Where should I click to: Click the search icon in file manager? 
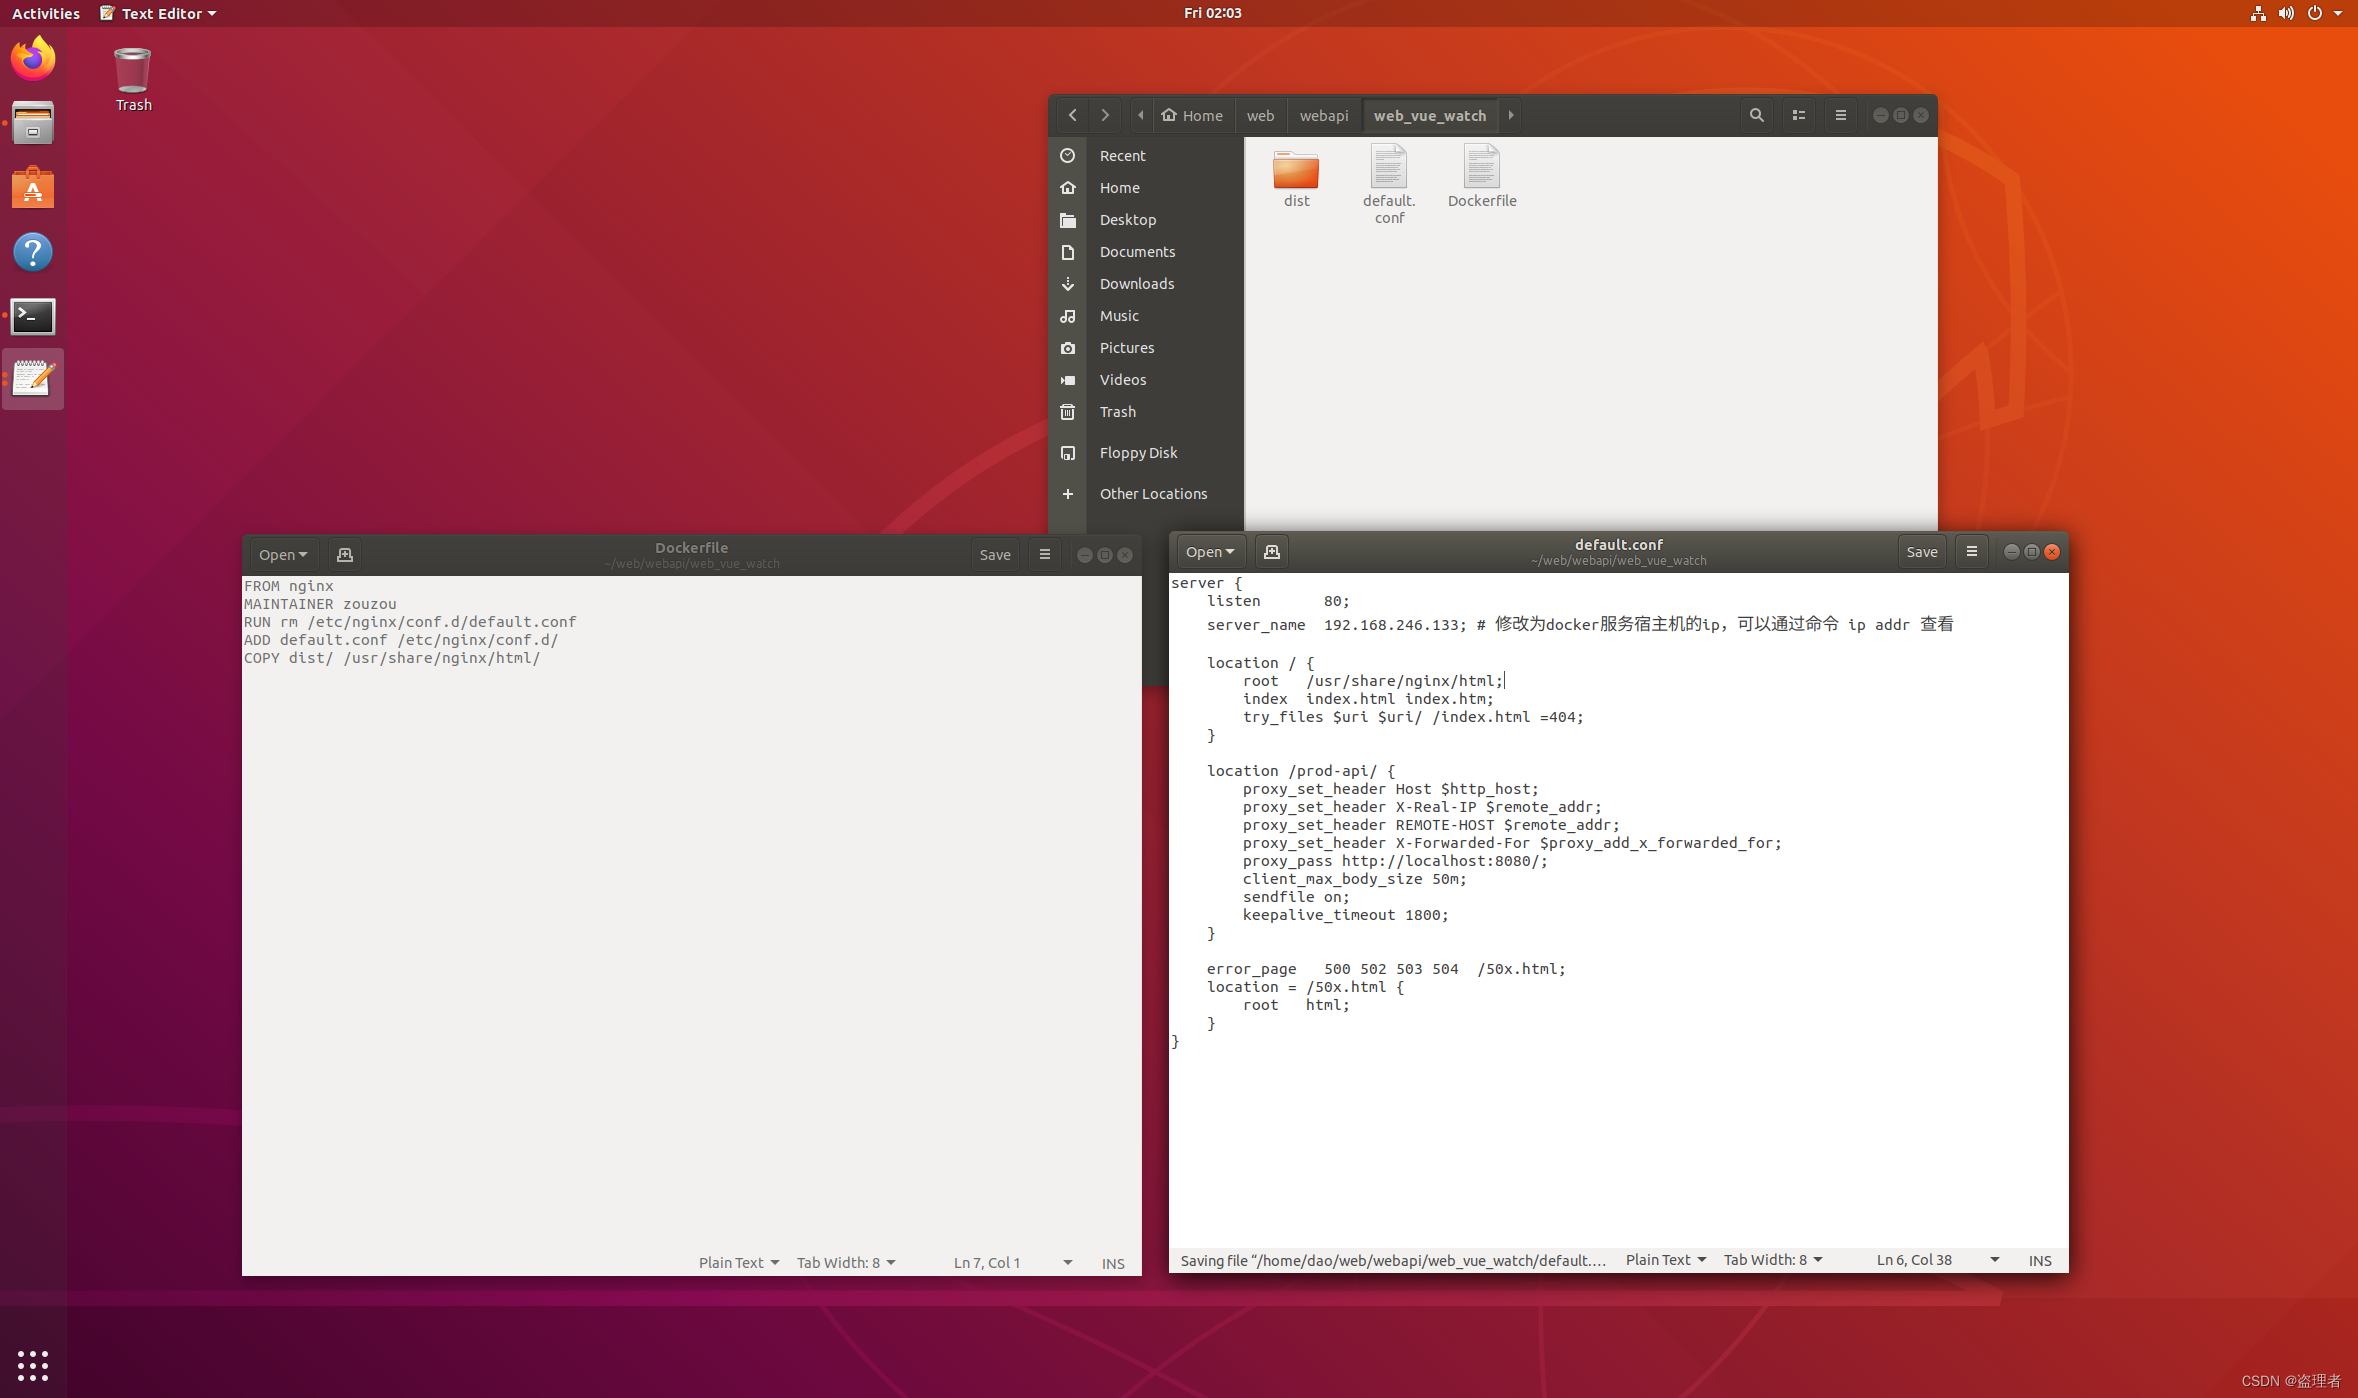point(1756,115)
